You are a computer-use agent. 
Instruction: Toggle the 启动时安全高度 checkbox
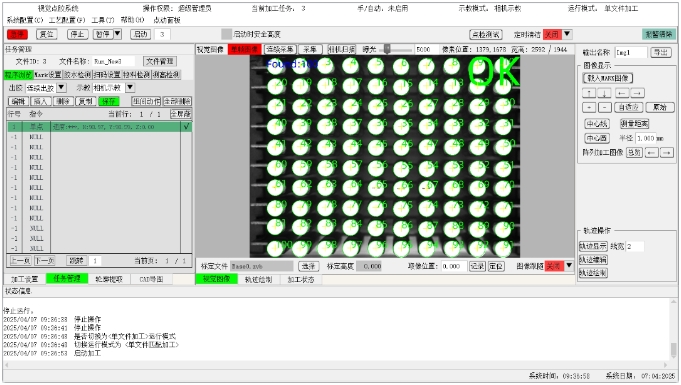click(226, 34)
